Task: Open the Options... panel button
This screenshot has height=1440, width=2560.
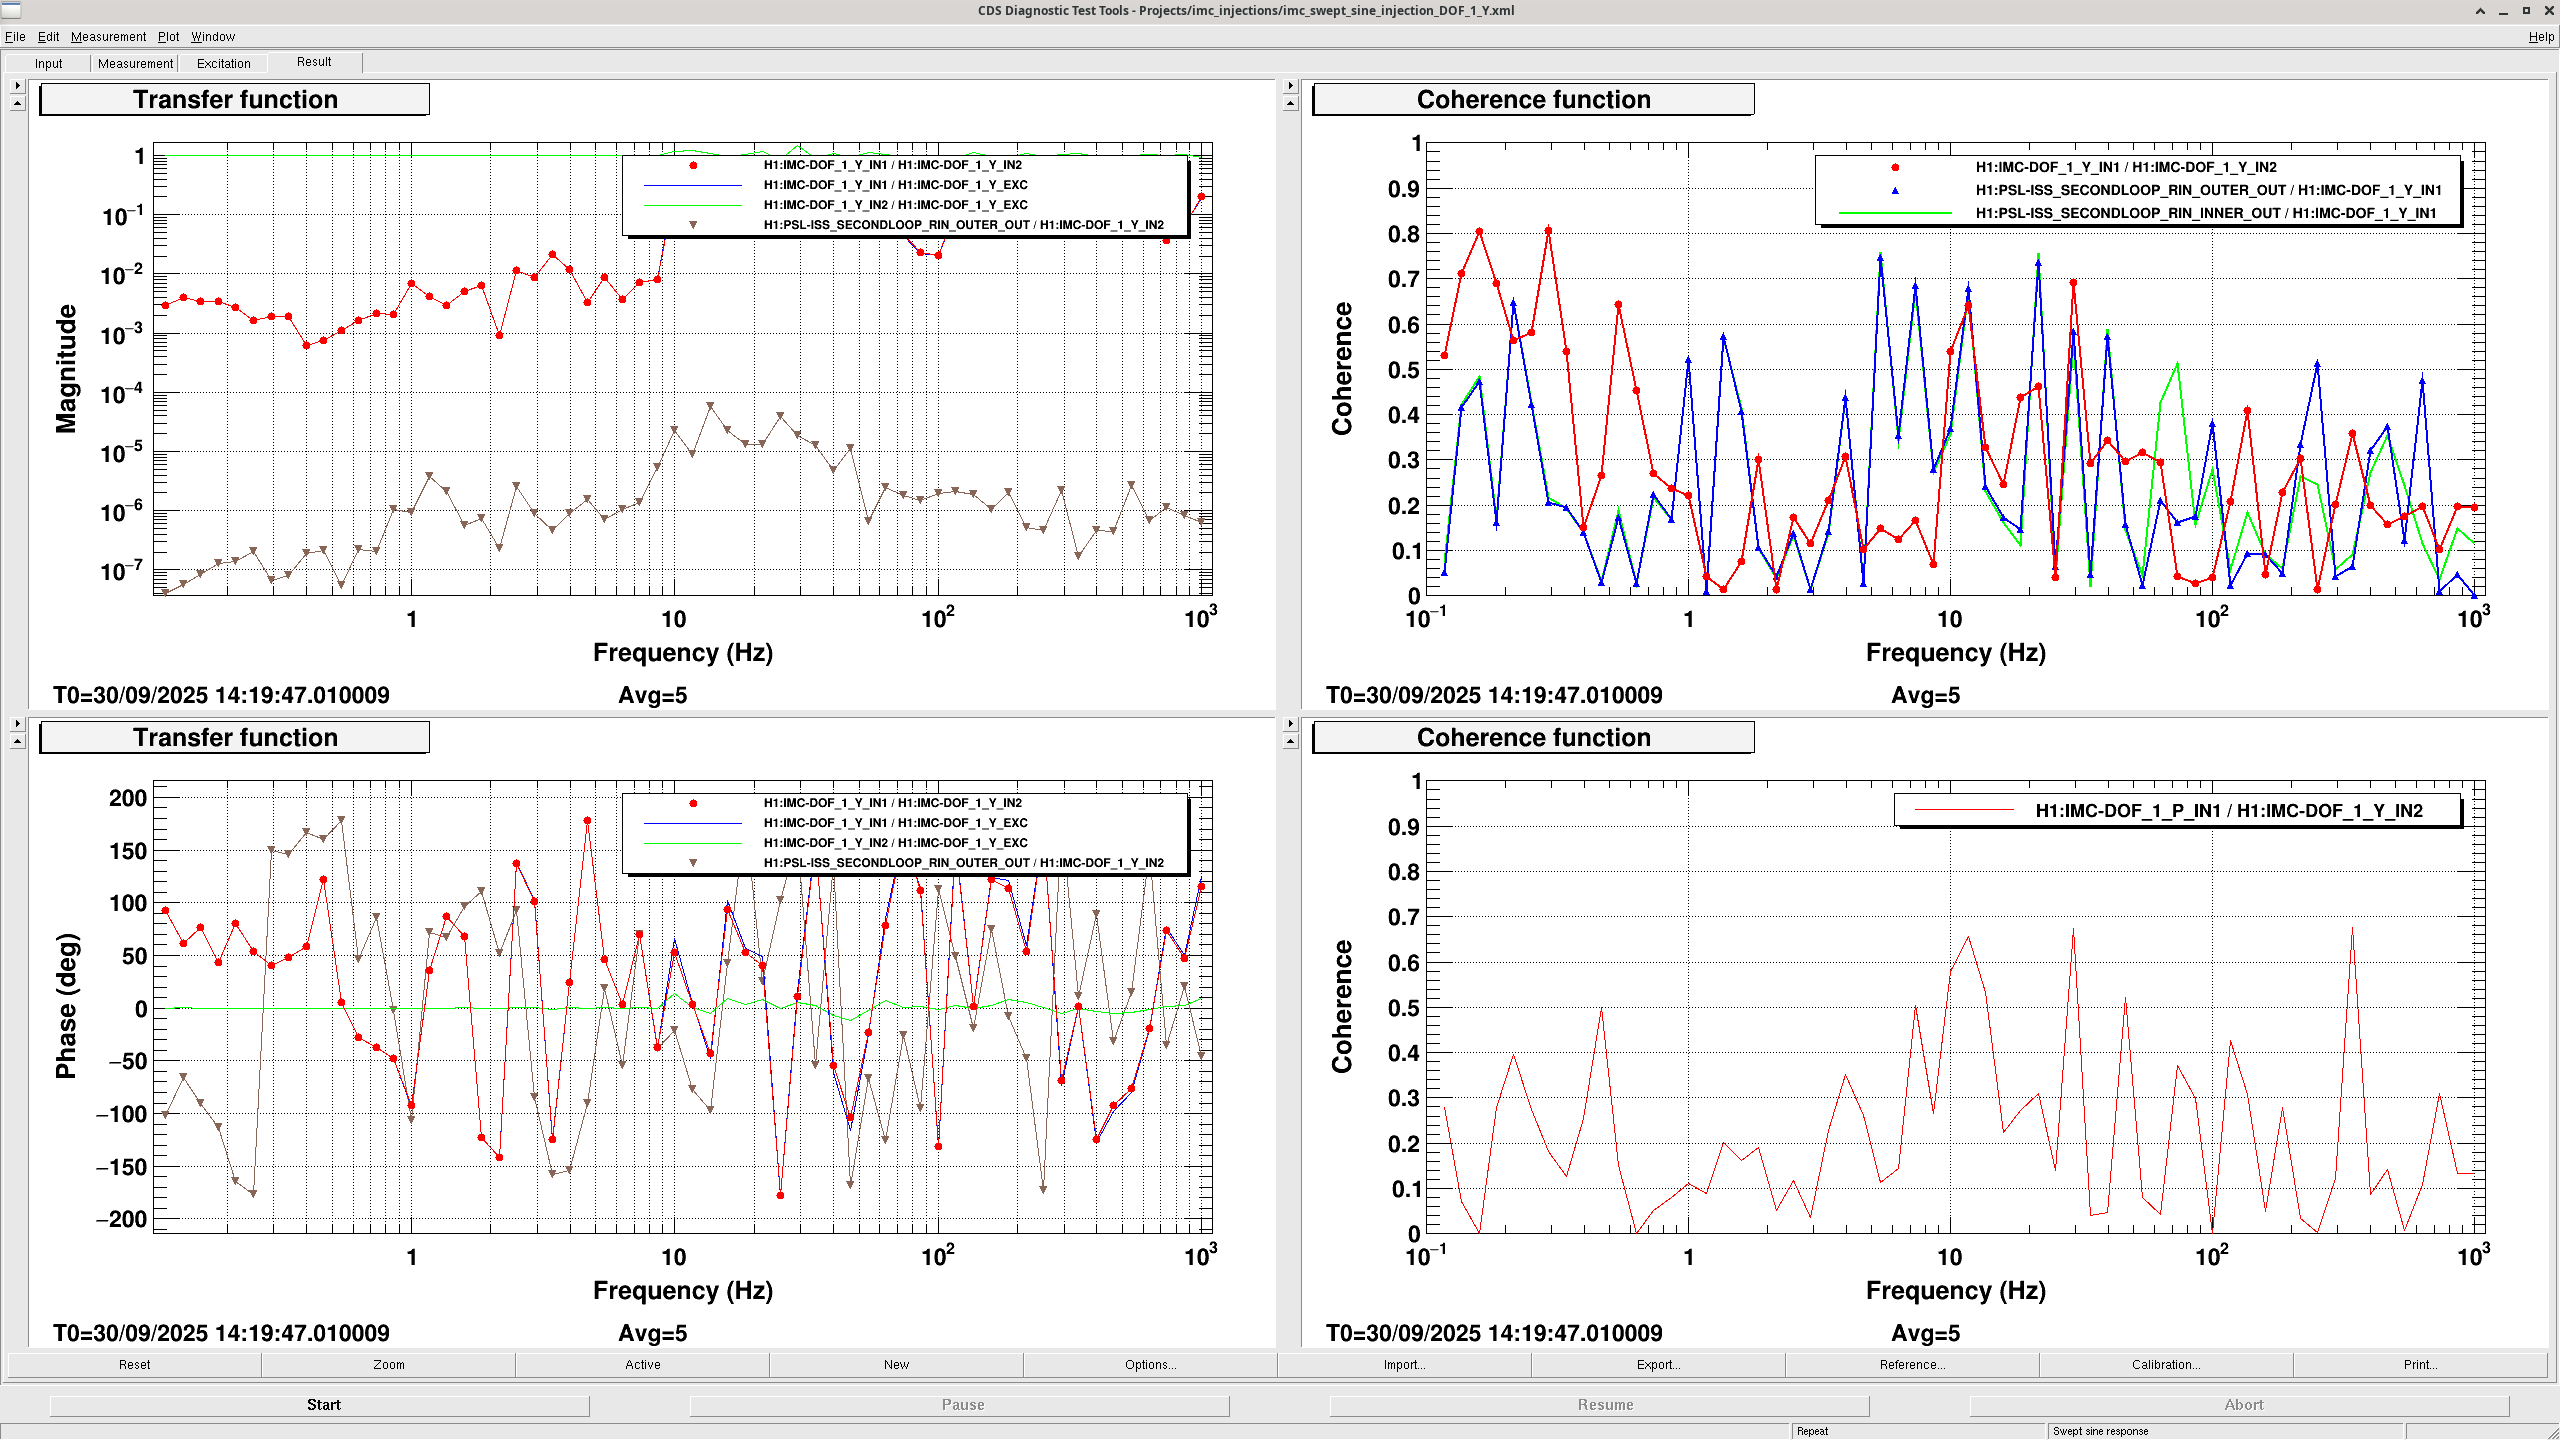Action: click(x=1149, y=1365)
